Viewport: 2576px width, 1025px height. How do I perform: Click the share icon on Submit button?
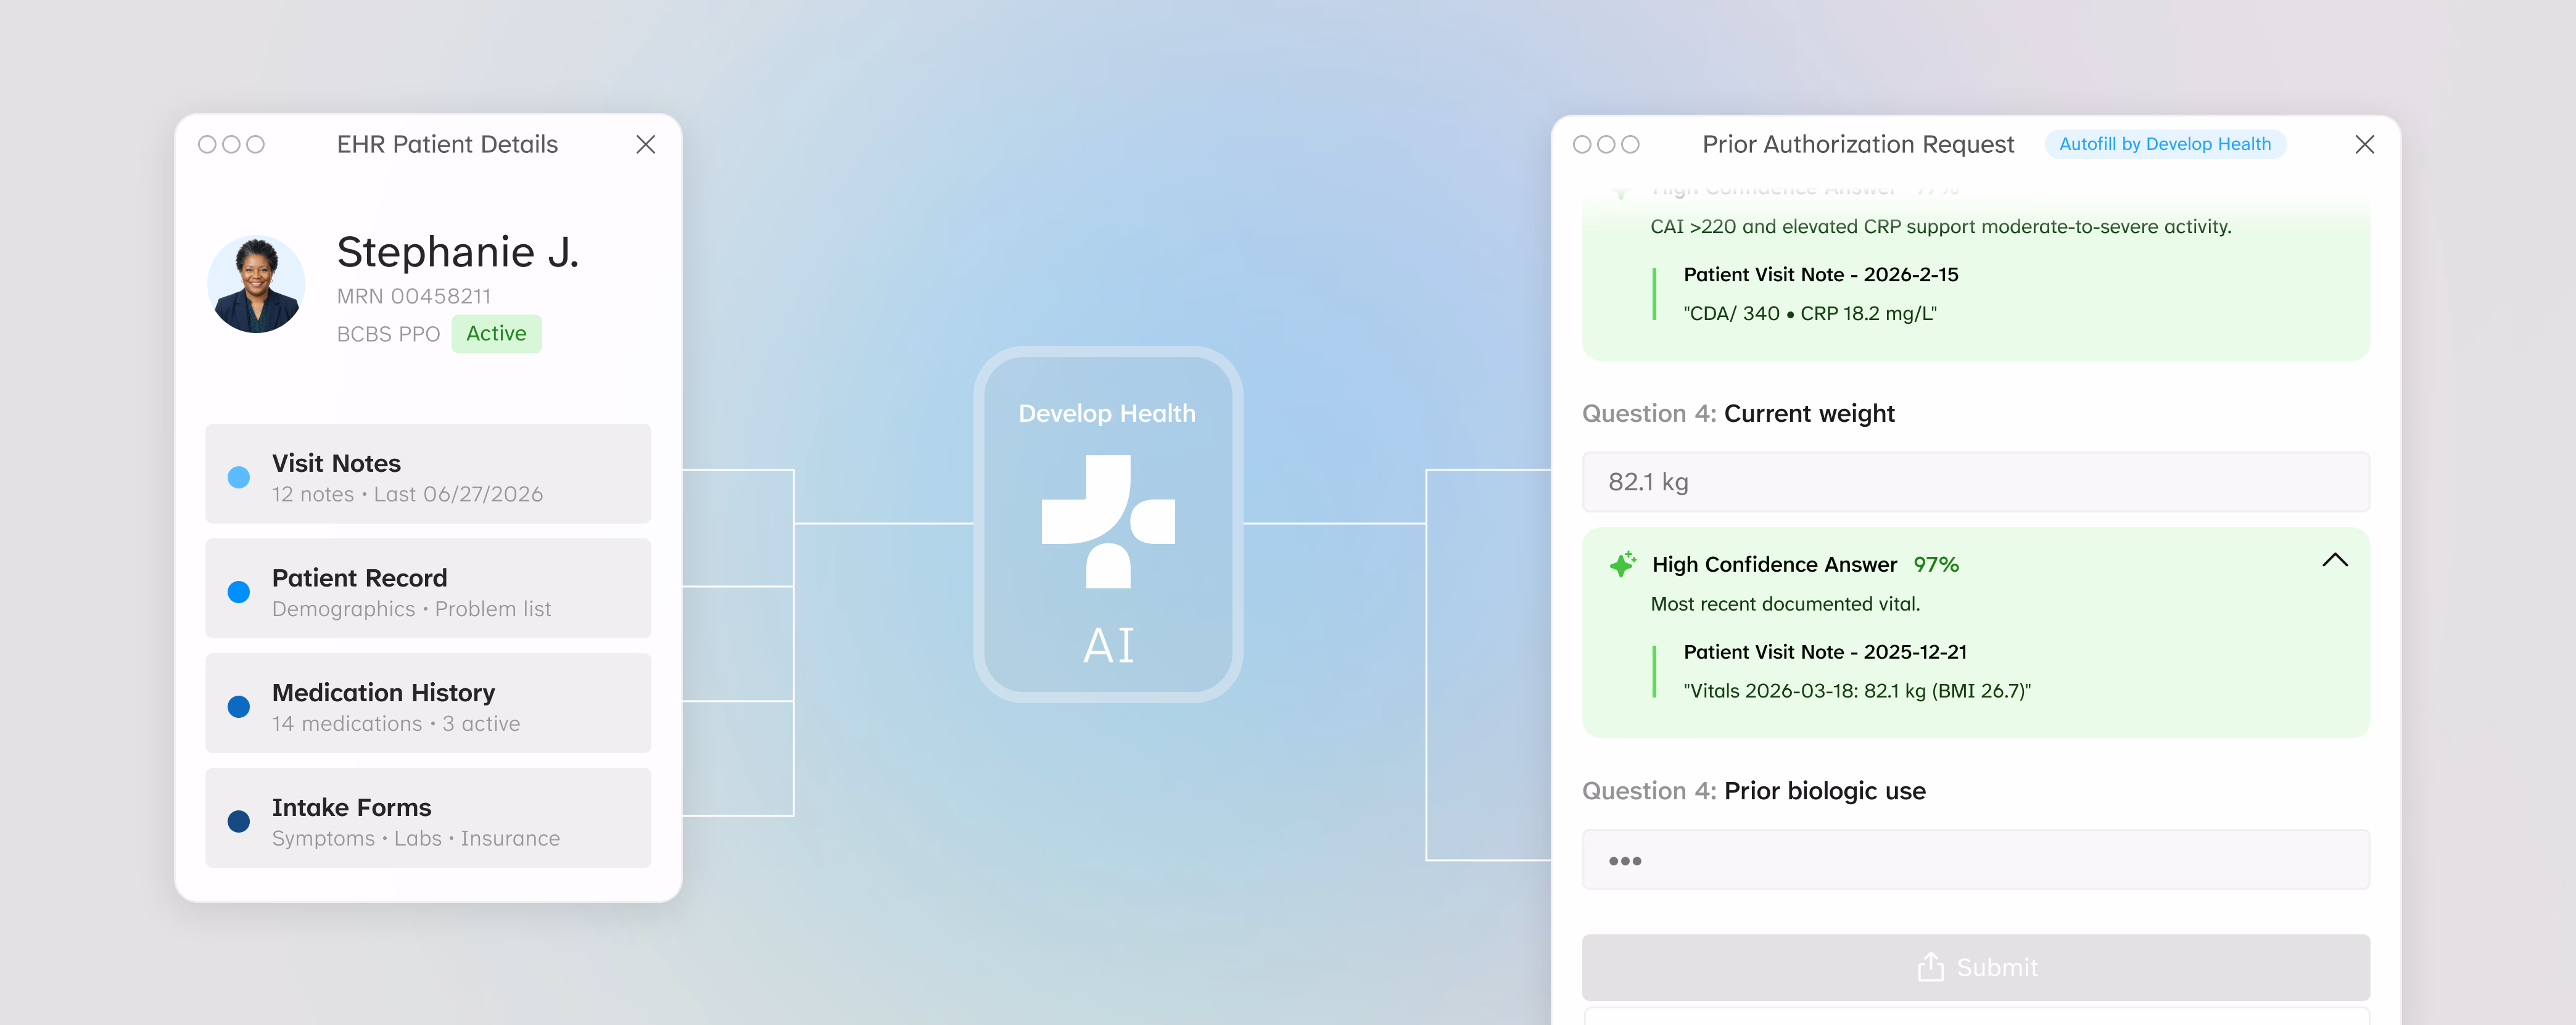(1930, 967)
